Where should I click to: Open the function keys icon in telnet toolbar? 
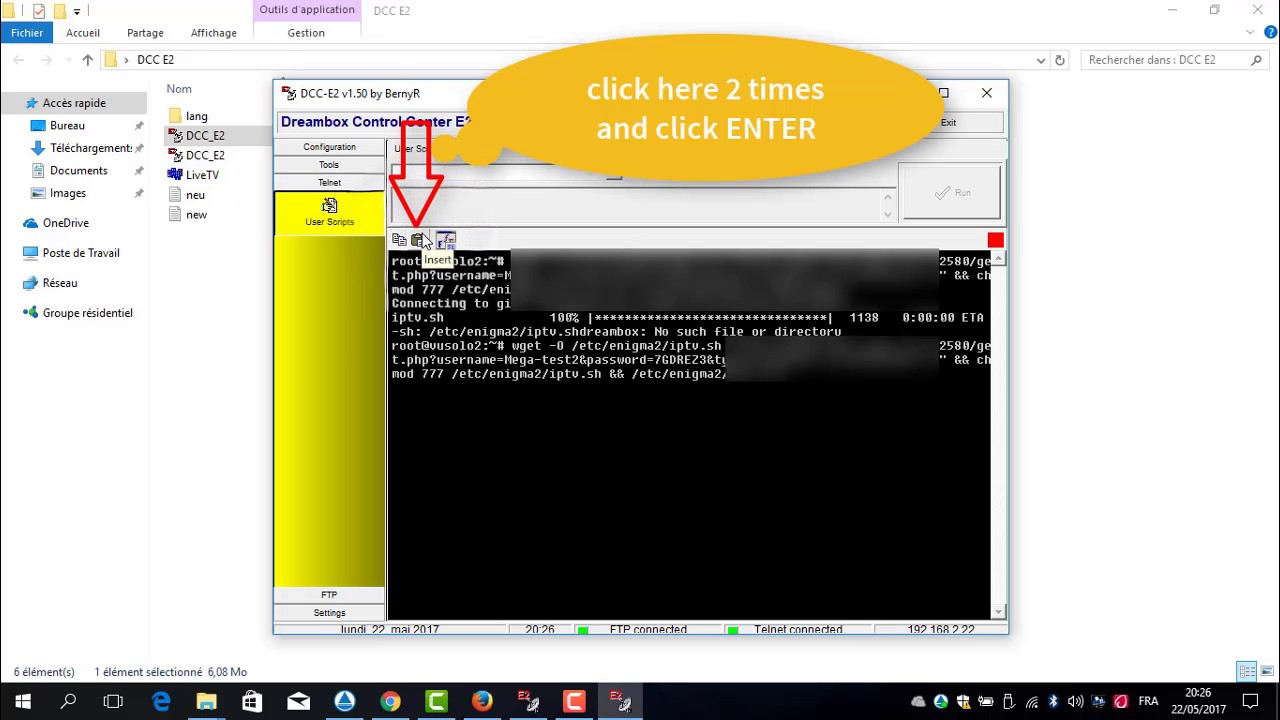point(446,240)
